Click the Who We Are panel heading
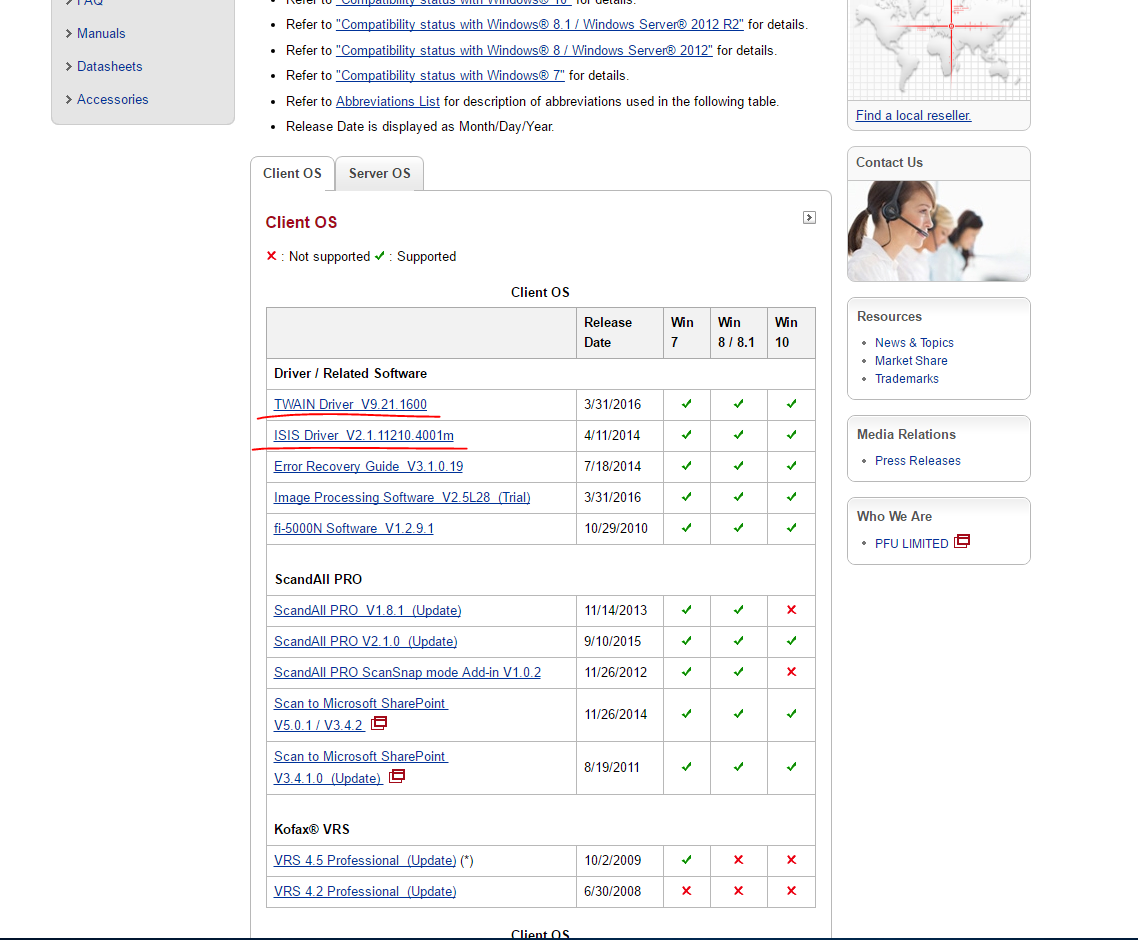Viewport: 1138px width, 940px height. pos(894,517)
